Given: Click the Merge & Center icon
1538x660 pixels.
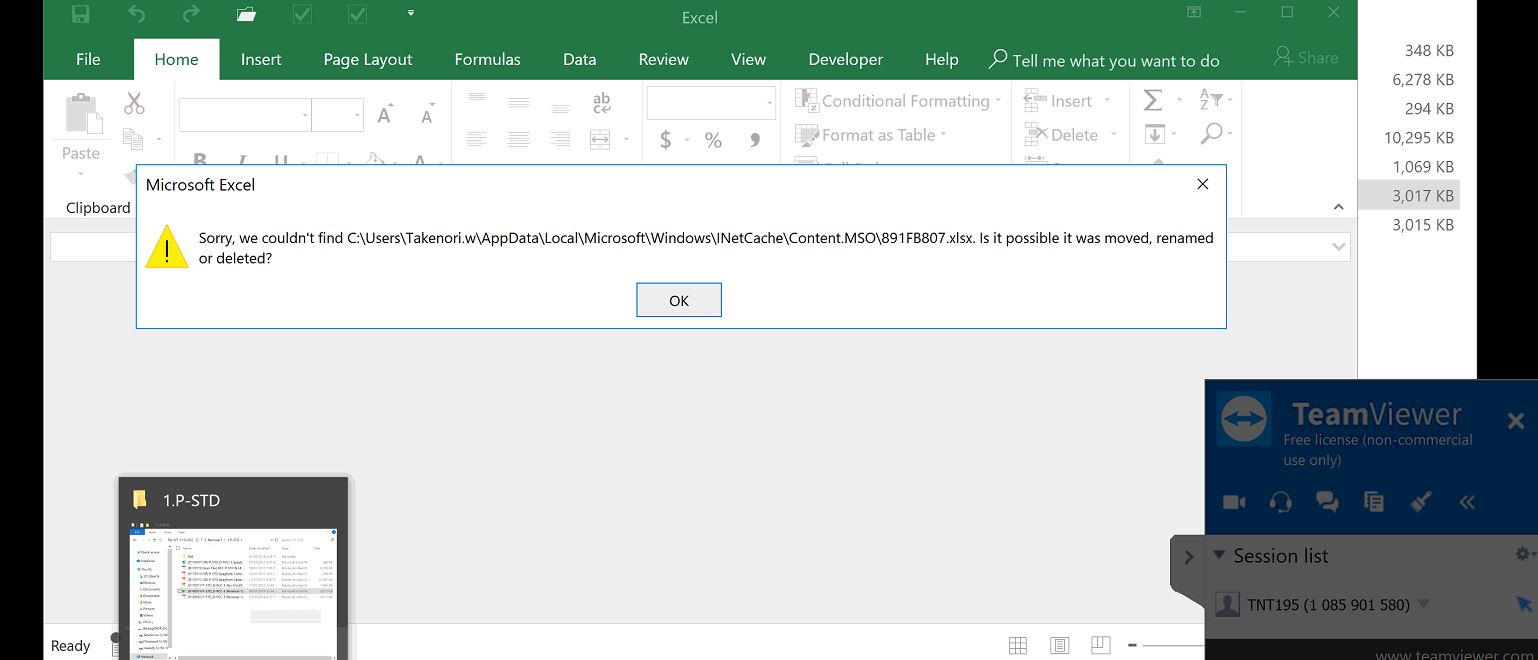Looking at the screenshot, I should pyautogui.click(x=601, y=140).
